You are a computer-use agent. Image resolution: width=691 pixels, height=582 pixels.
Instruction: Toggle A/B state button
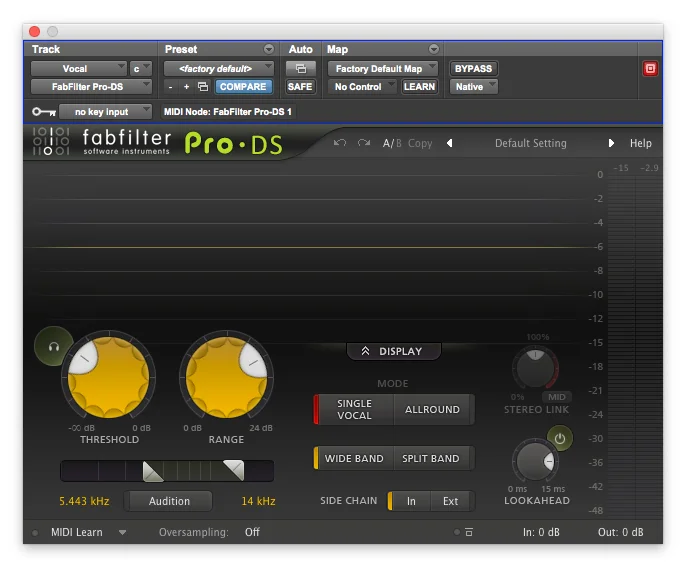392,143
